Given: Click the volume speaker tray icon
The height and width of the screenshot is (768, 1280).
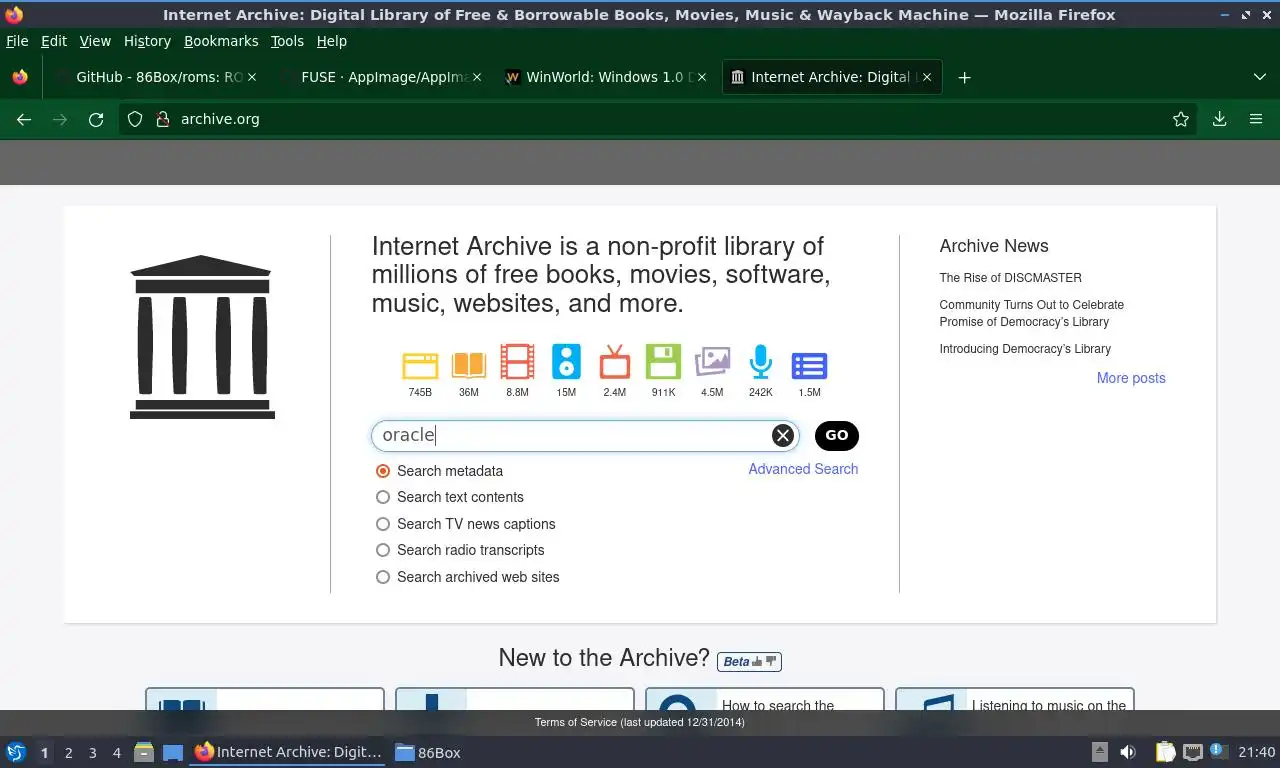Looking at the screenshot, I should tap(1128, 752).
